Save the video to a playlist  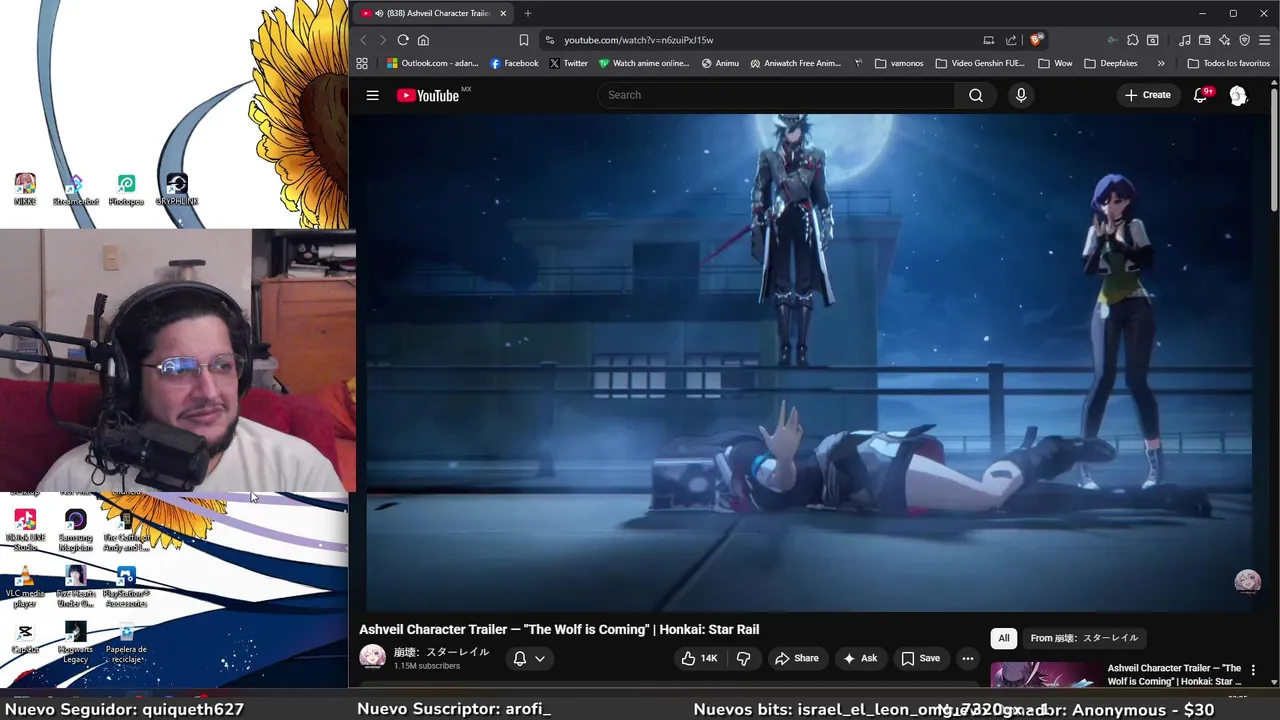(920, 658)
